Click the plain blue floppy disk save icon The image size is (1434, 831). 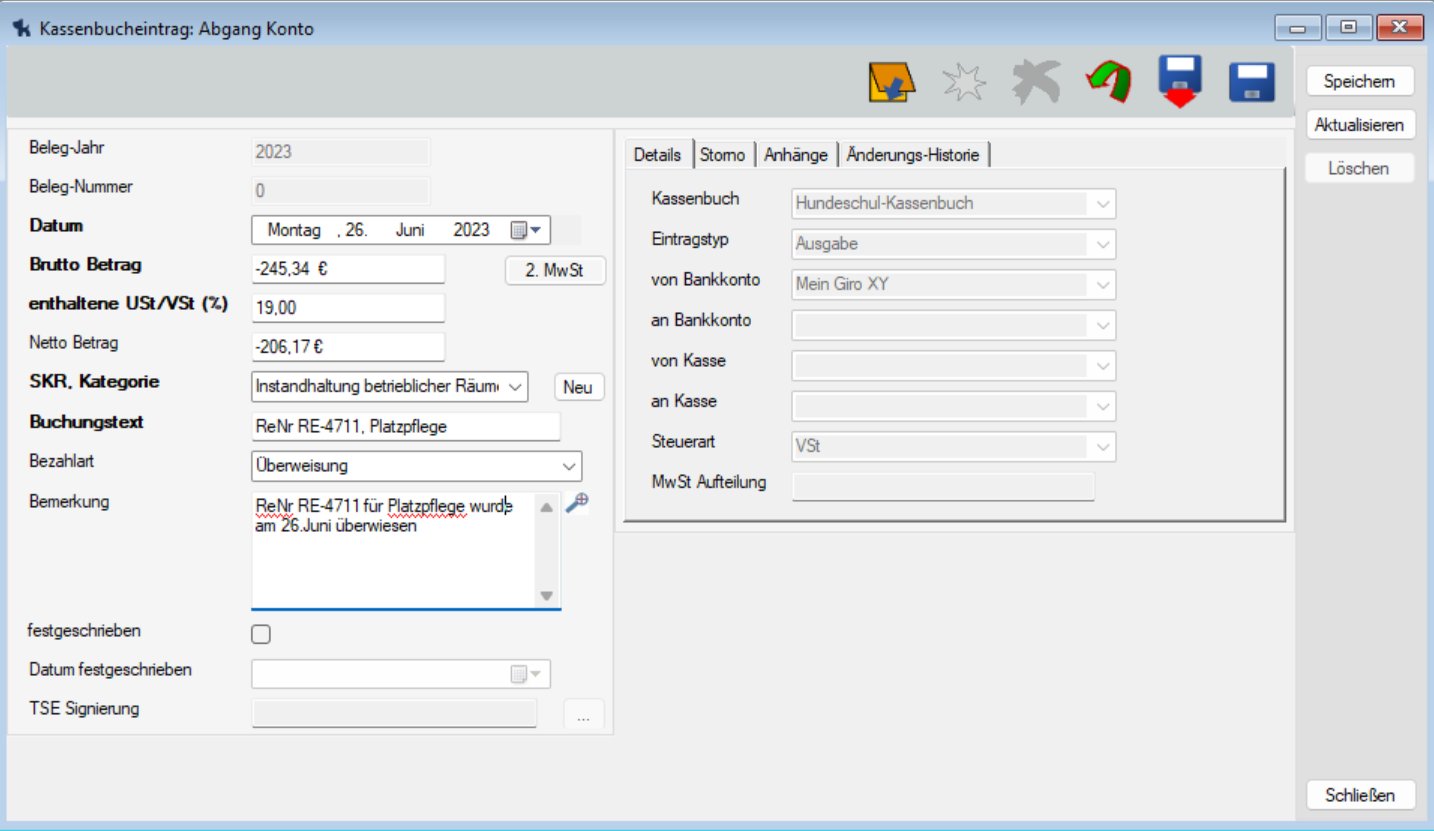1252,82
